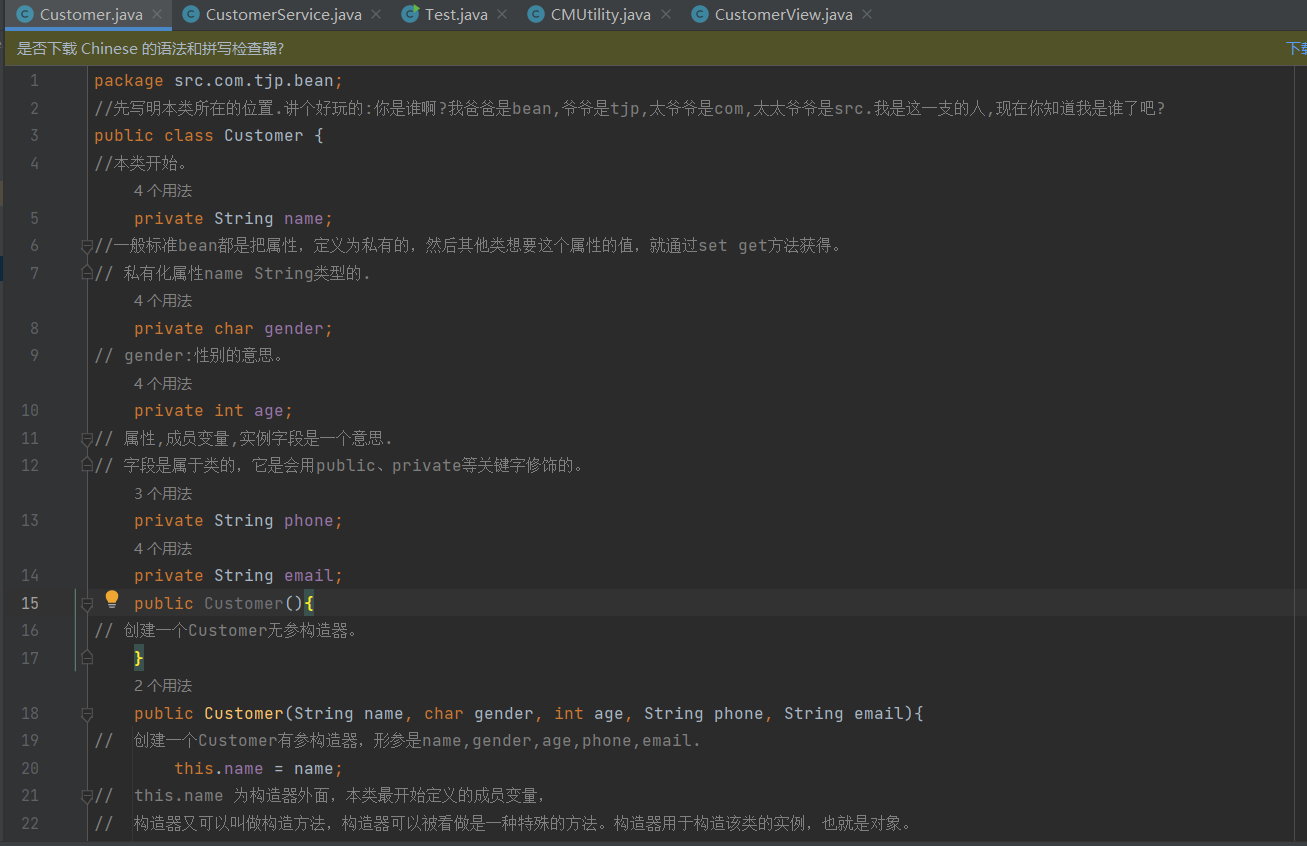Click 'this.name = name;' on line 20
Screen dimensions: 1307x846
click(x=259, y=768)
